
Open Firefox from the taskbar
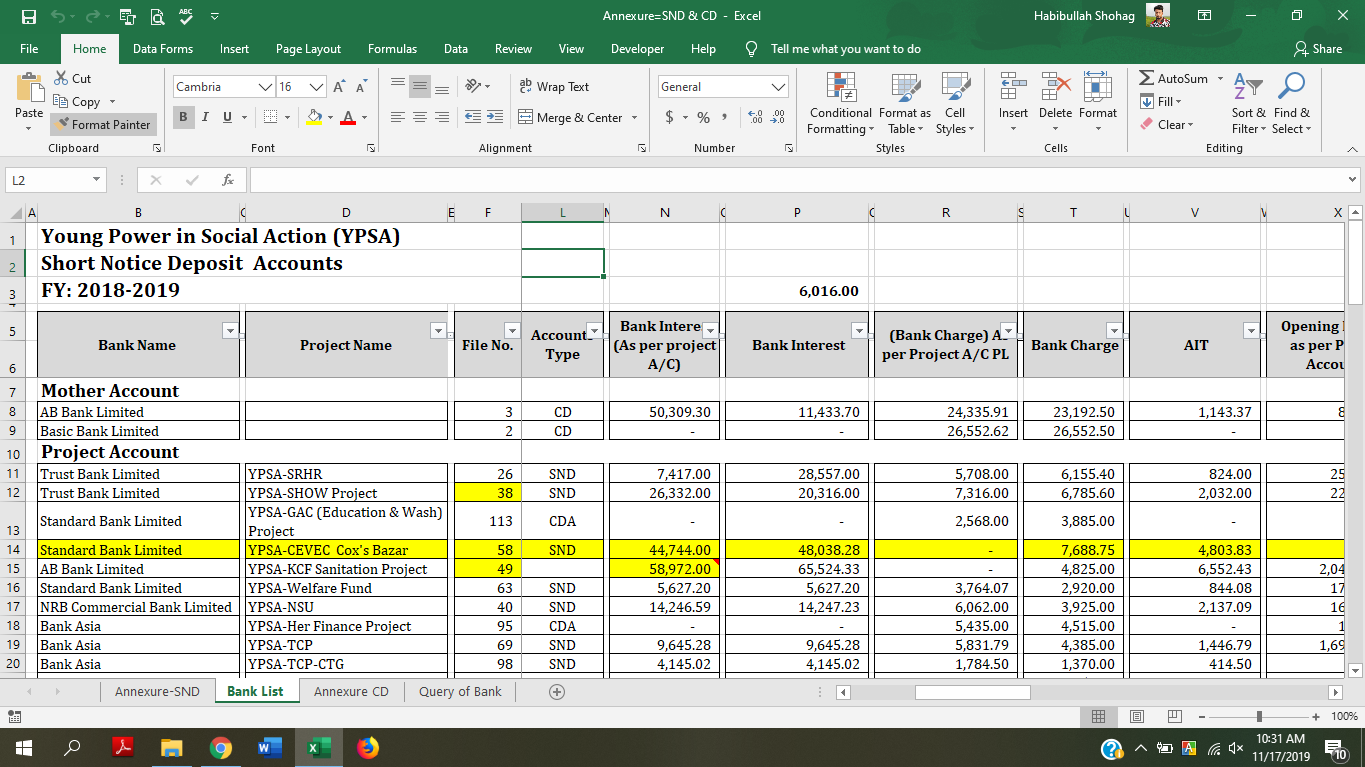coord(368,747)
